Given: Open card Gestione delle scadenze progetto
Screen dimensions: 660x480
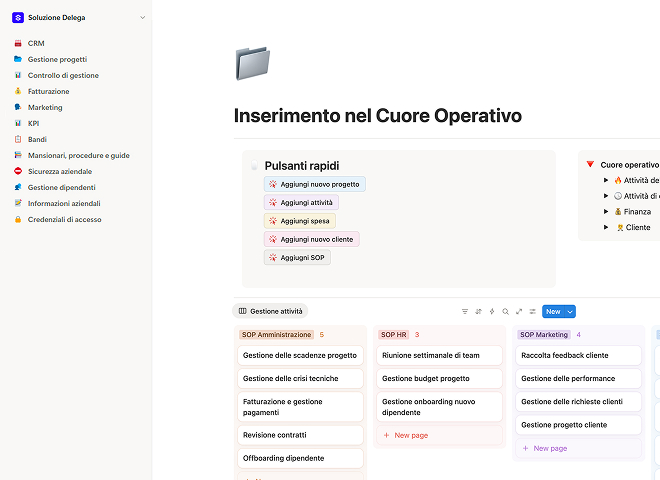Looking at the screenshot, I should click(x=300, y=355).
